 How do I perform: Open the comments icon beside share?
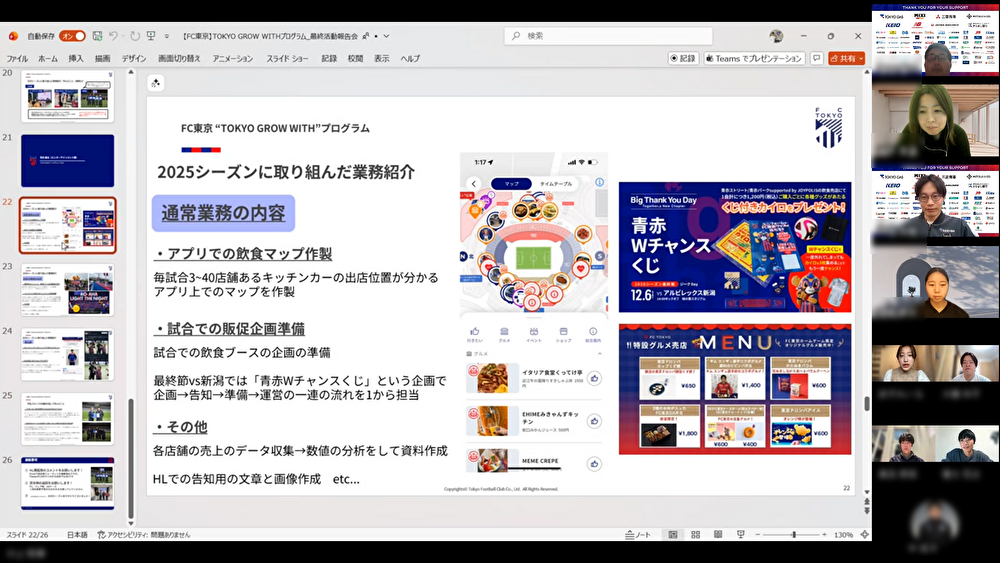pos(816,59)
